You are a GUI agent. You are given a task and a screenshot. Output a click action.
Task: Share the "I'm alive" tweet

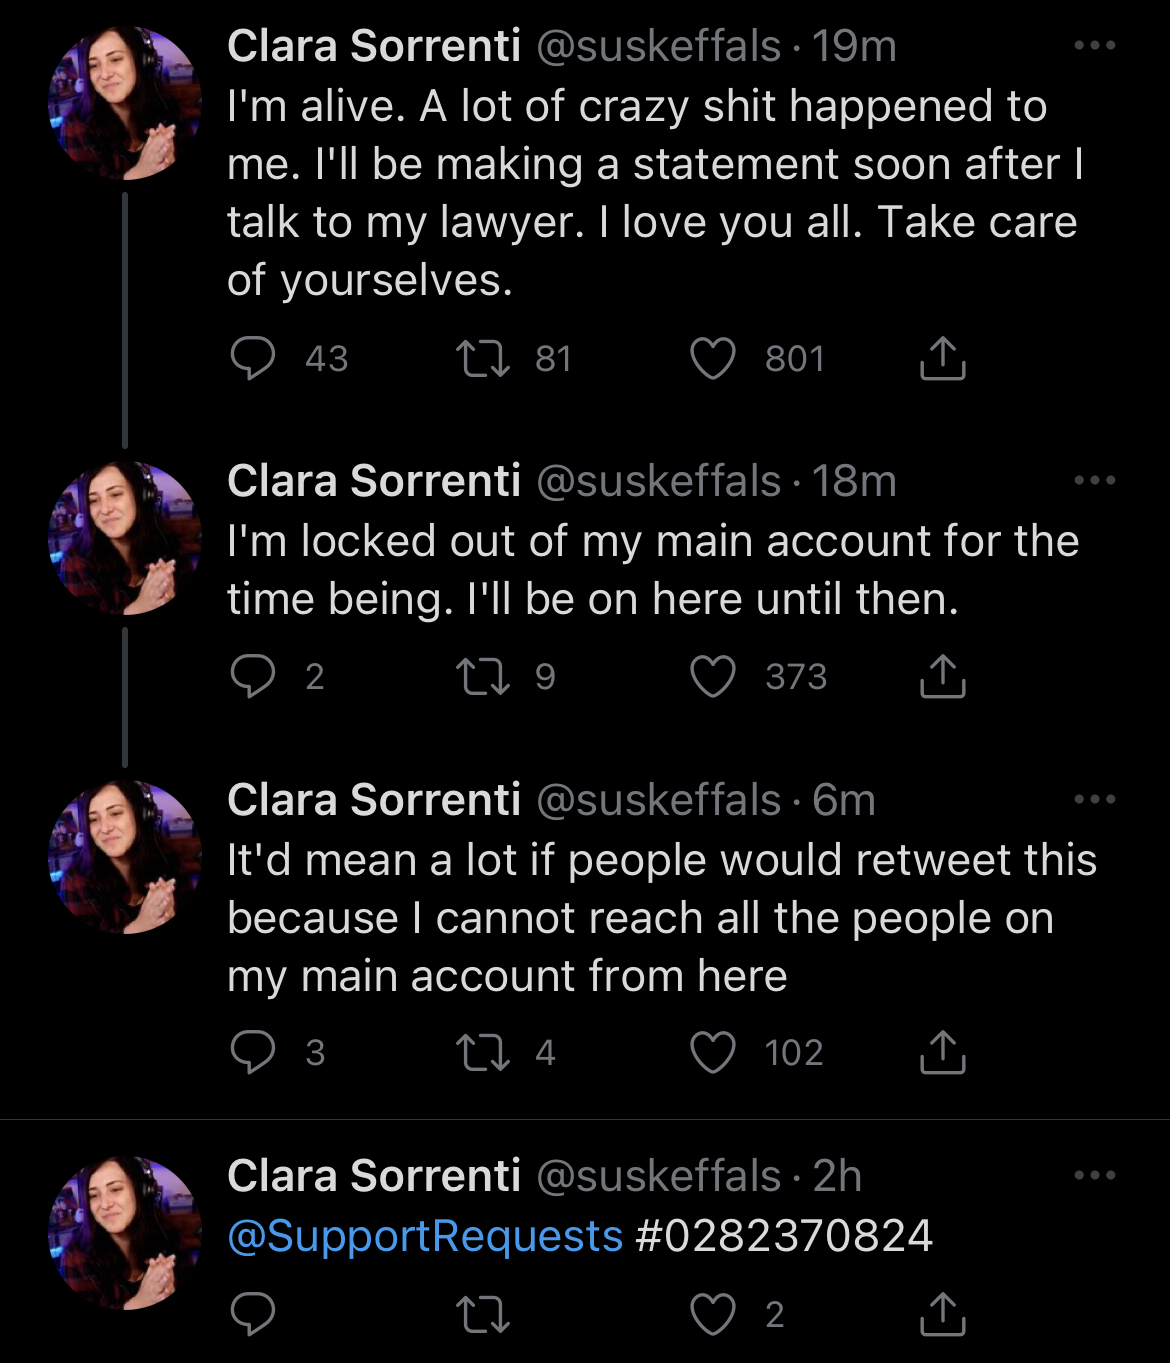[942, 358]
